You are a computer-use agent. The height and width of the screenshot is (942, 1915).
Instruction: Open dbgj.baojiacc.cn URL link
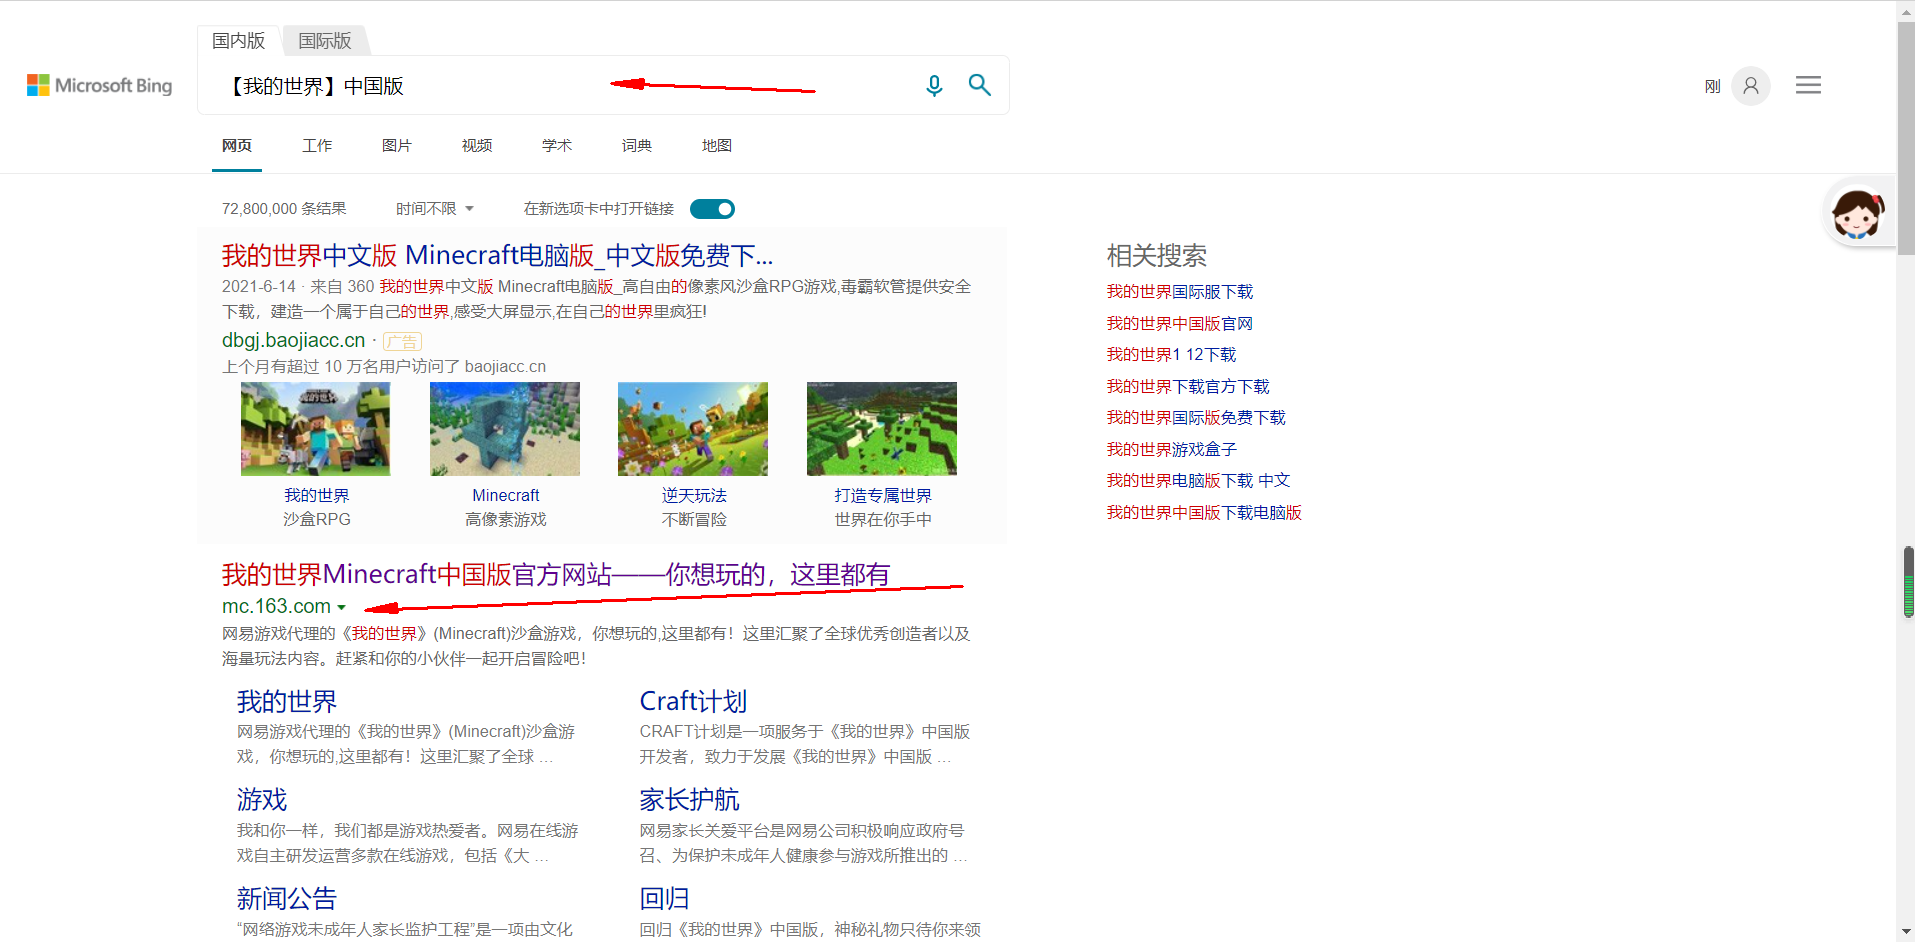pos(293,340)
